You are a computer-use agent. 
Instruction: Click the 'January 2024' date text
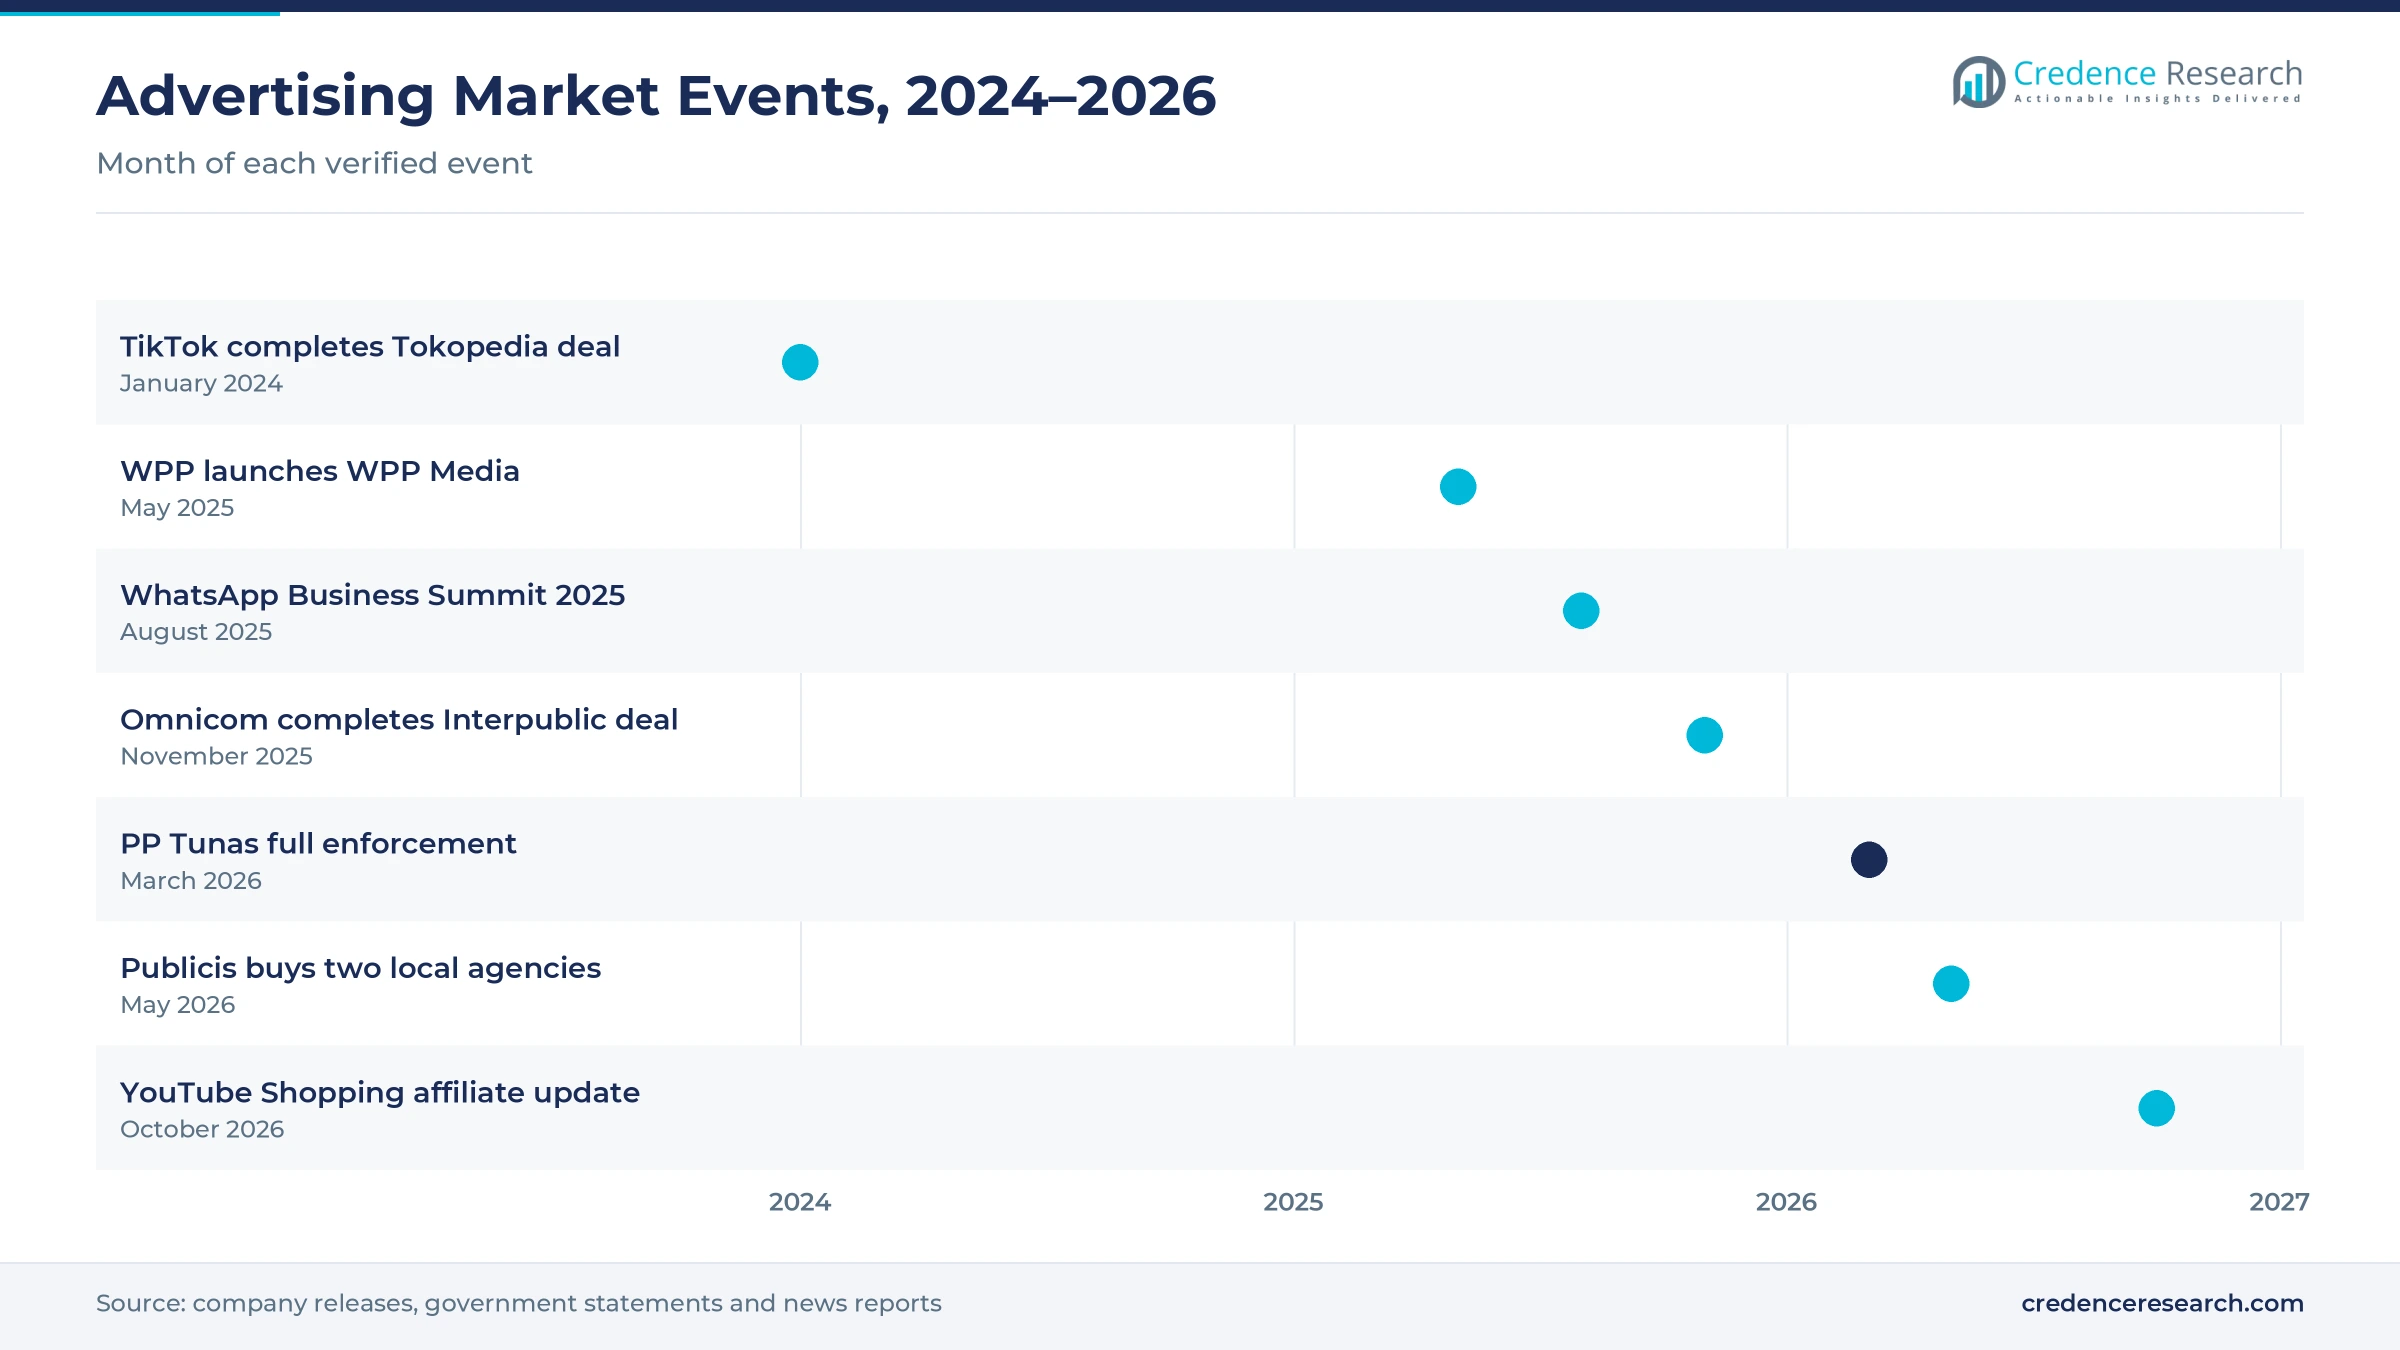coord(201,383)
